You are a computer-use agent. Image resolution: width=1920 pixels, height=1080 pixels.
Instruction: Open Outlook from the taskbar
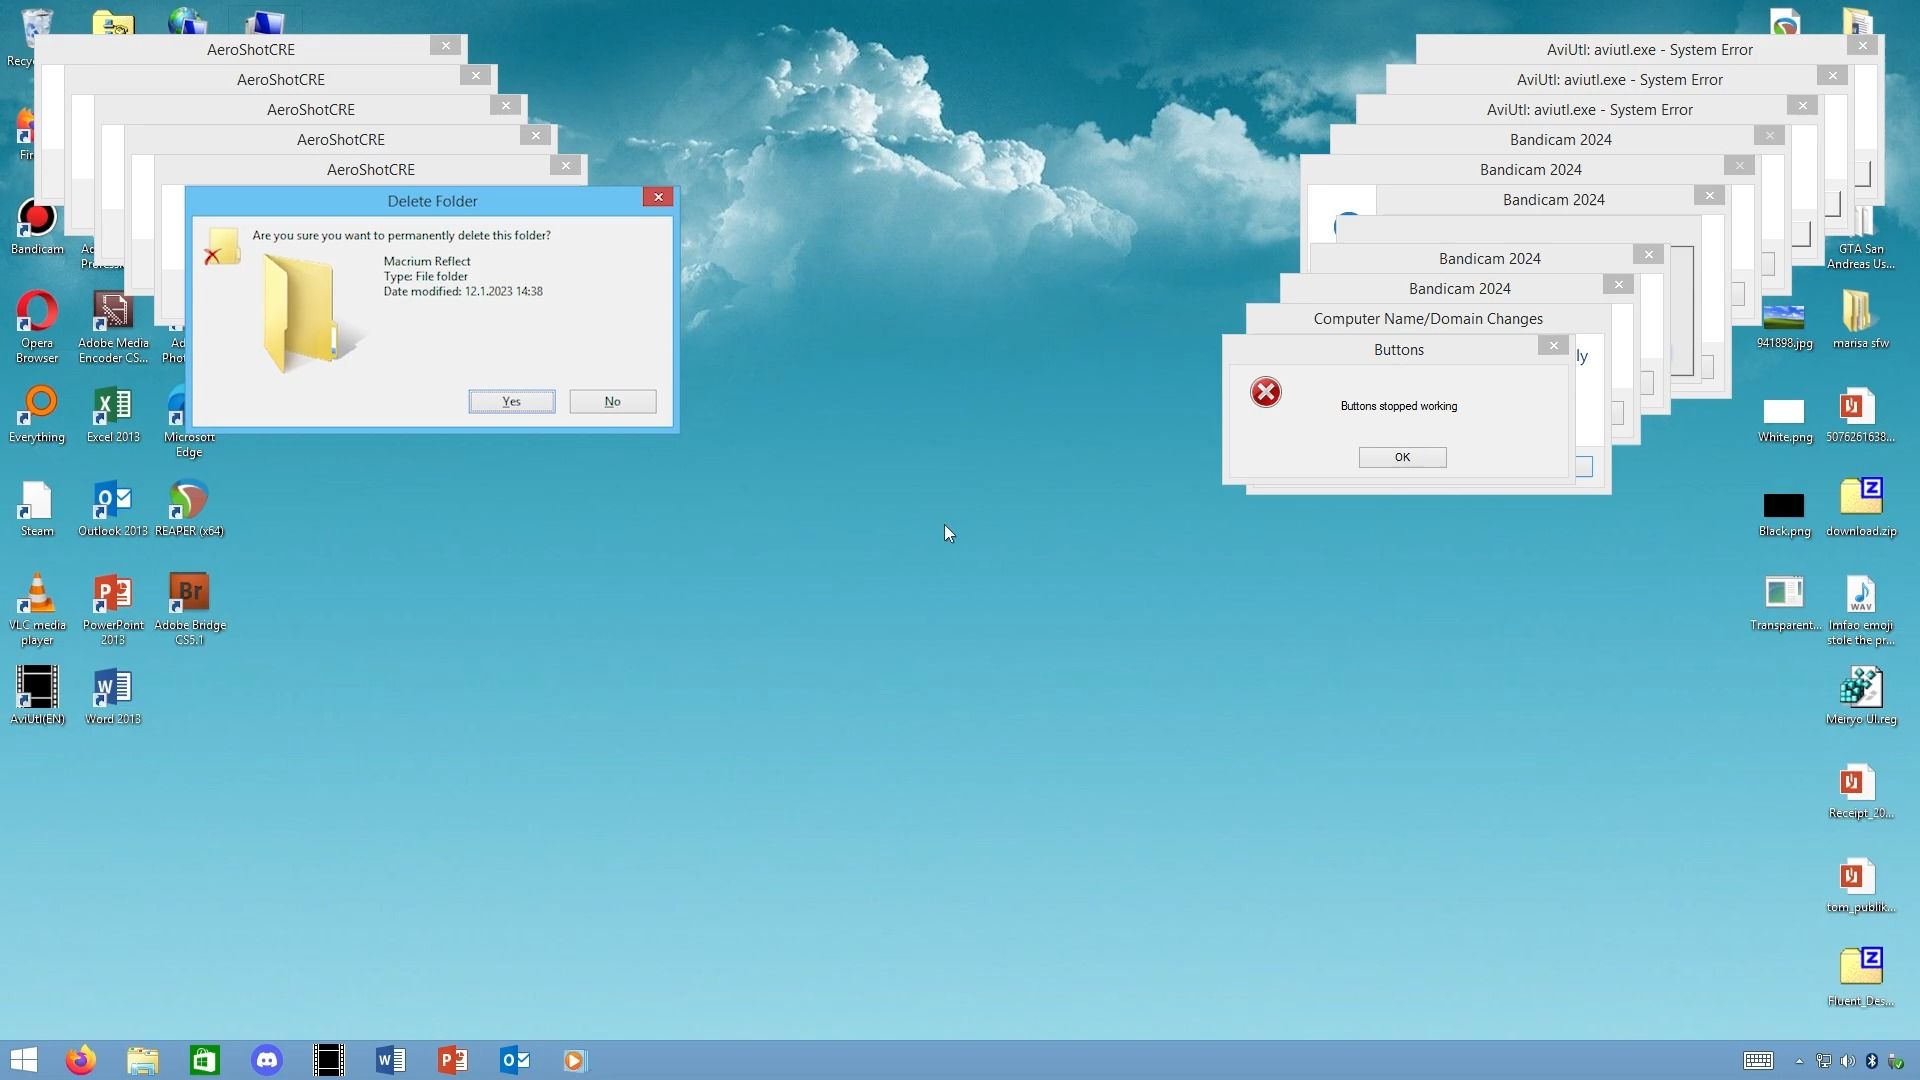point(515,1060)
